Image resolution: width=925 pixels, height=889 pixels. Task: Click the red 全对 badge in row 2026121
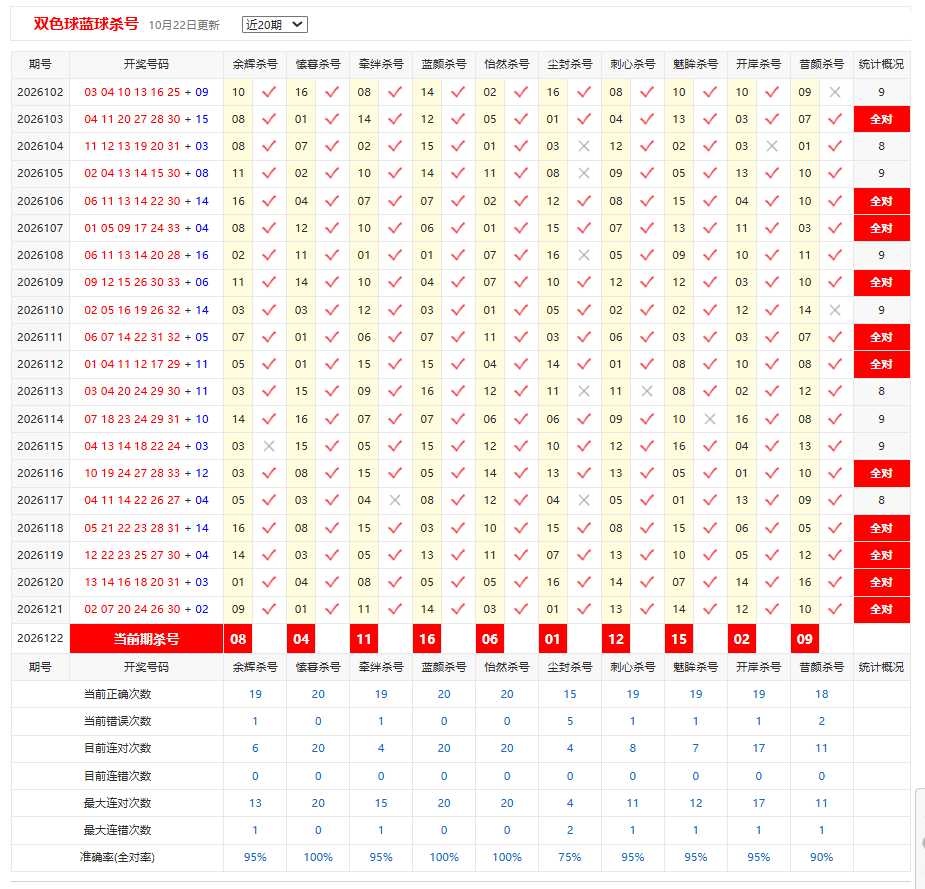[x=881, y=609]
